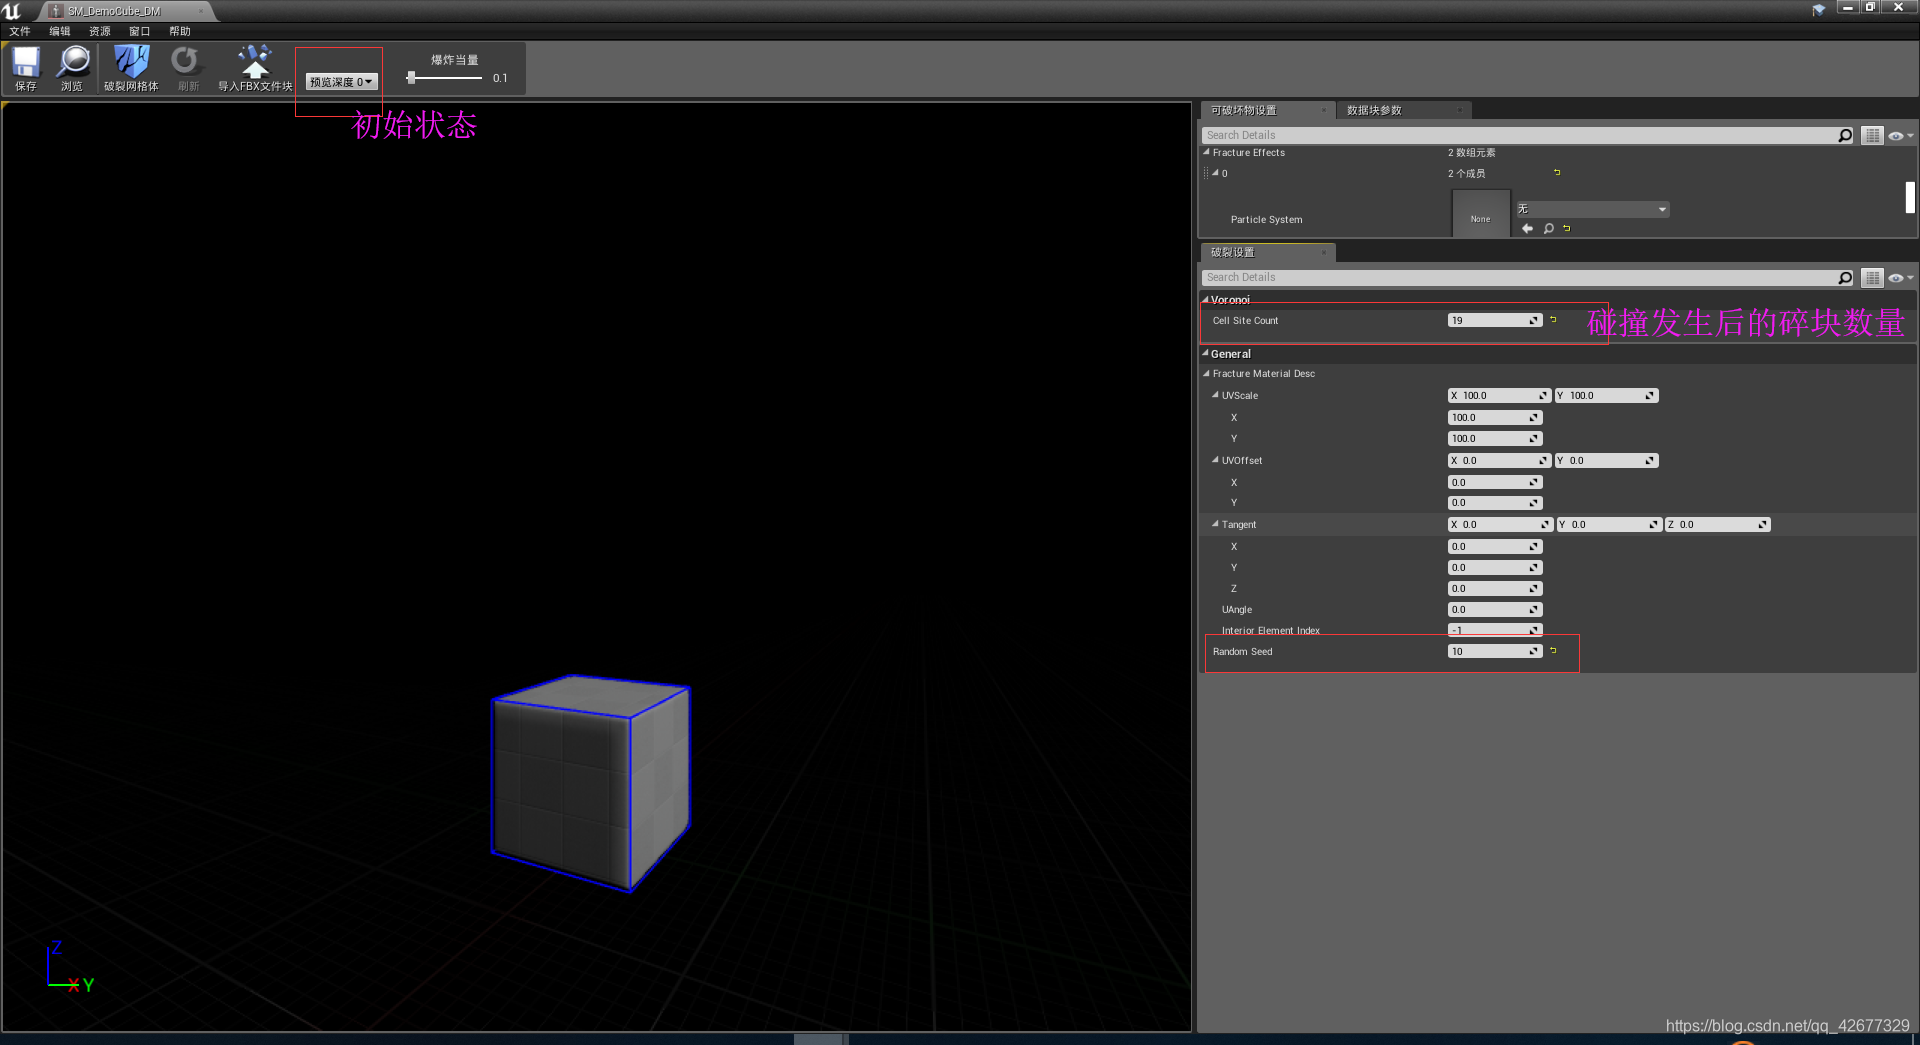Viewport: 1920px width, 1045px height.
Task: Reset Cell Site Count to default
Action: 1553,320
